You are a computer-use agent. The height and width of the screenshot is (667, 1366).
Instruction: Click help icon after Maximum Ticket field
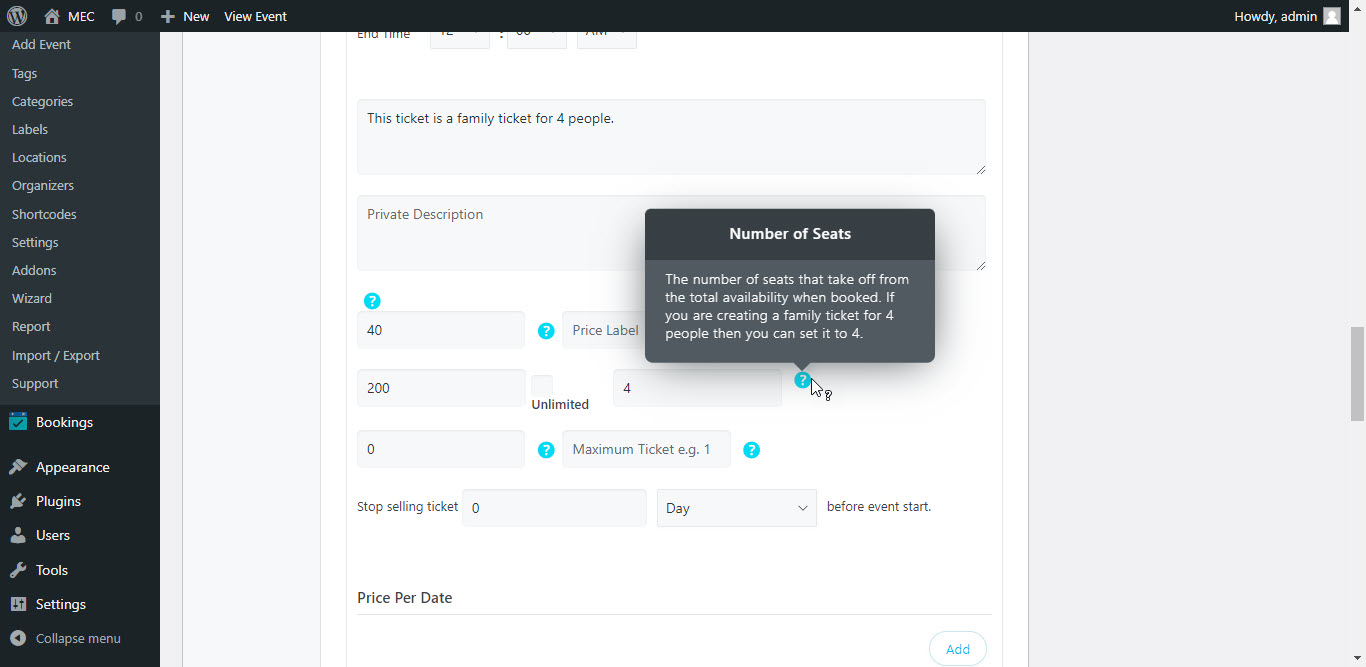point(752,450)
